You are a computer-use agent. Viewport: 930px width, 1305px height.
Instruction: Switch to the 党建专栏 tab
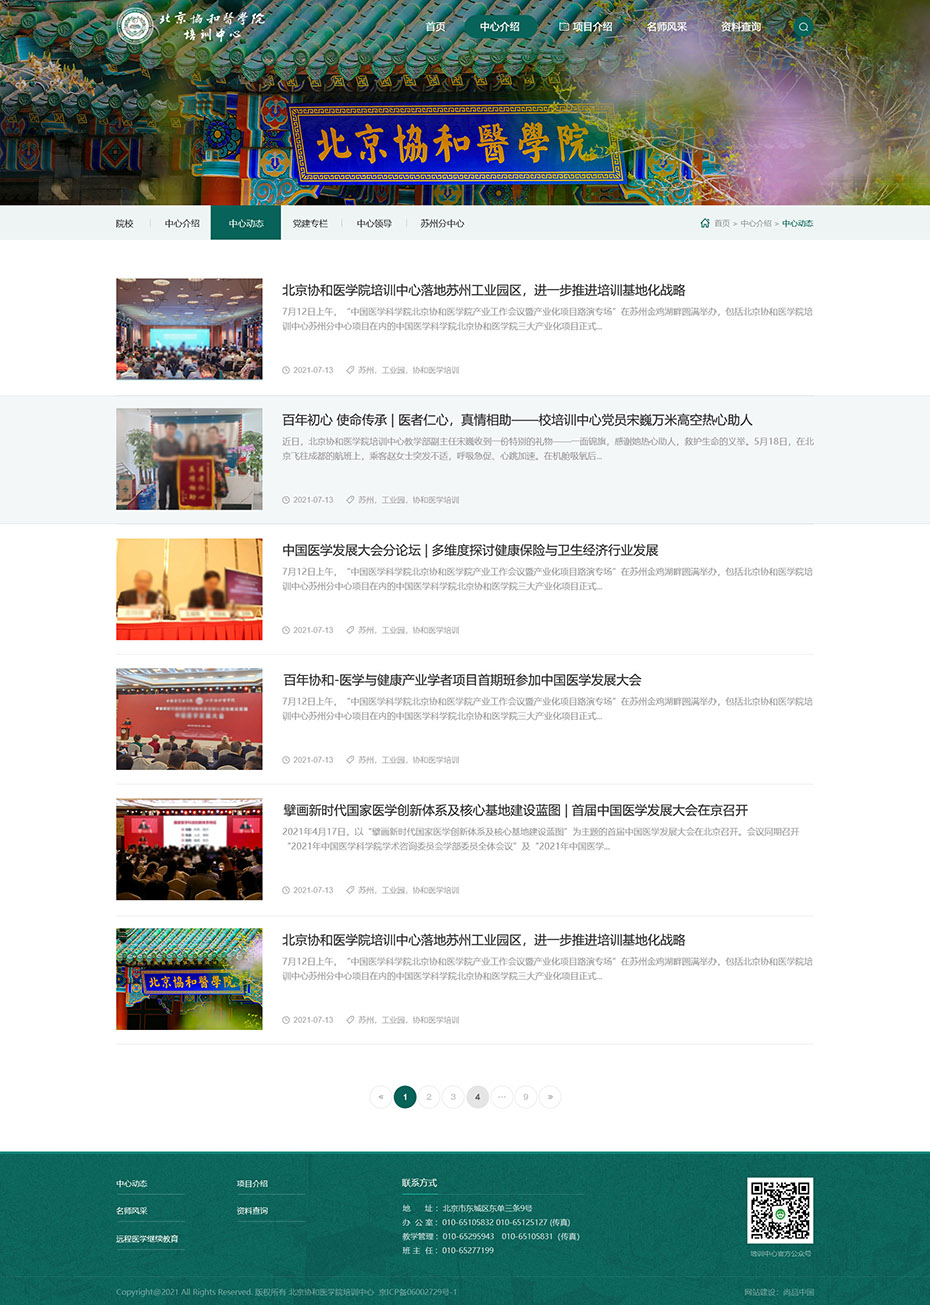313,223
